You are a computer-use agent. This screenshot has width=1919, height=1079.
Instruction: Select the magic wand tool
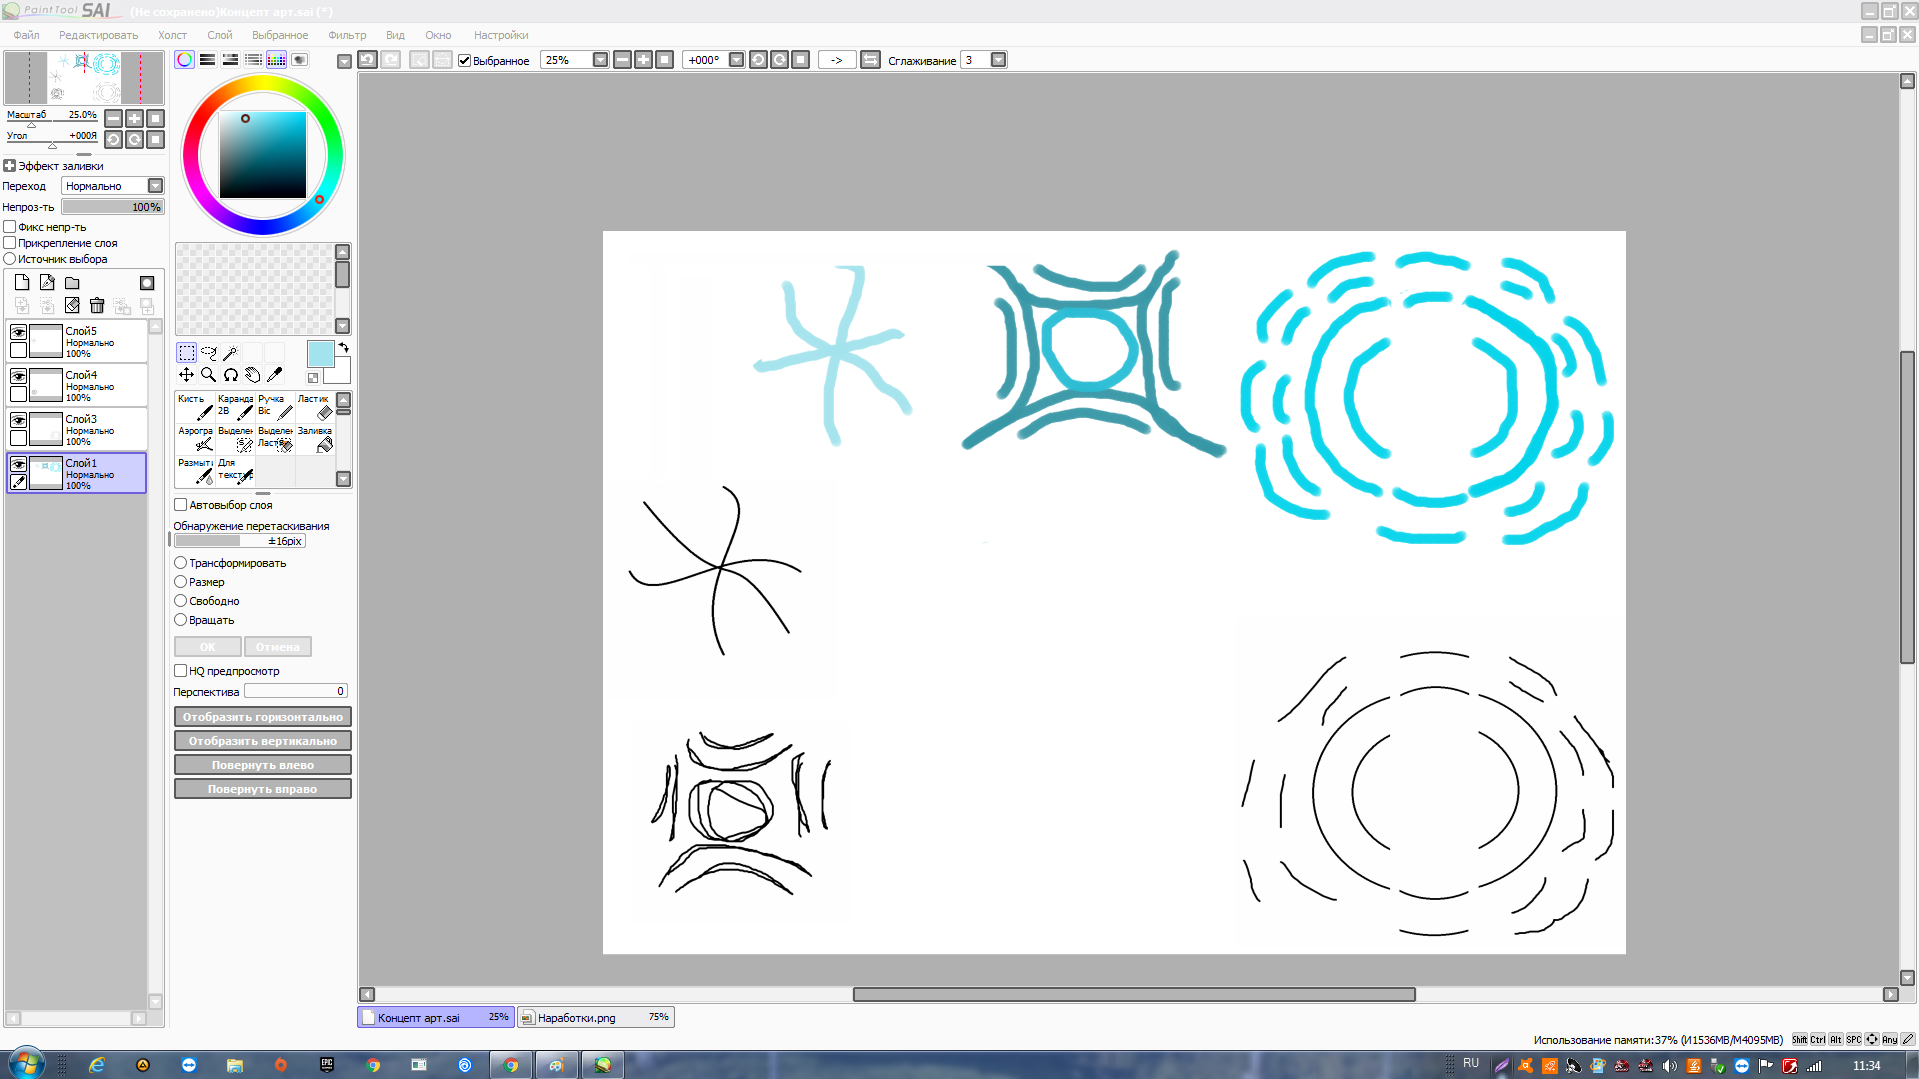click(230, 352)
